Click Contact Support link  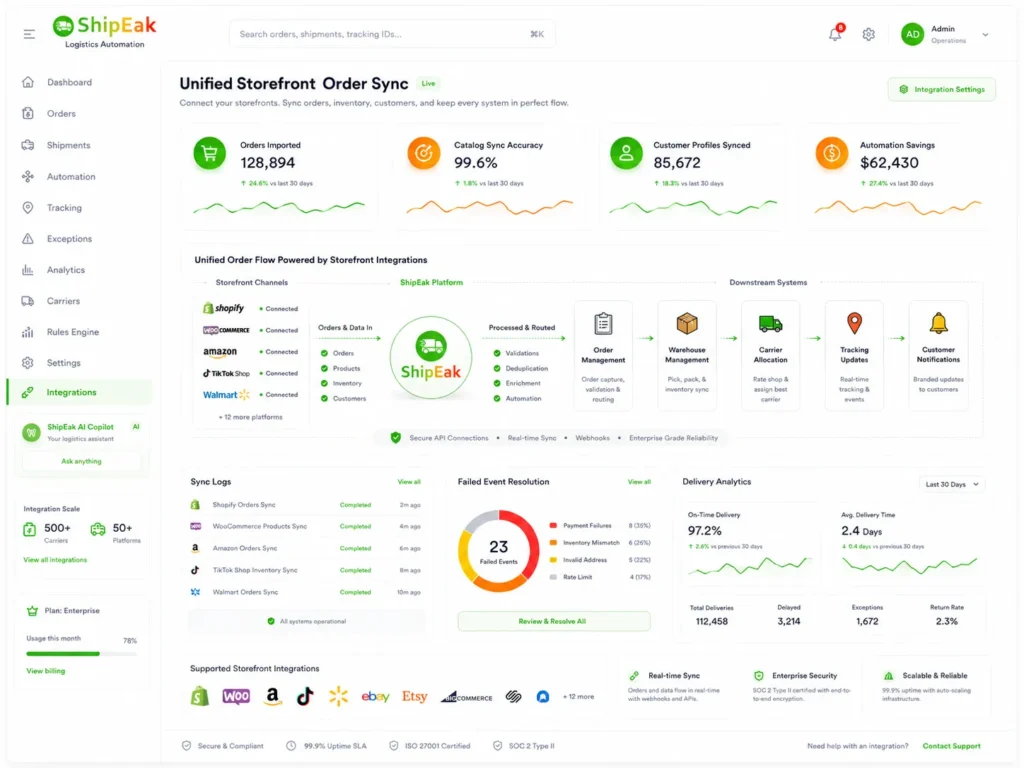click(952, 746)
